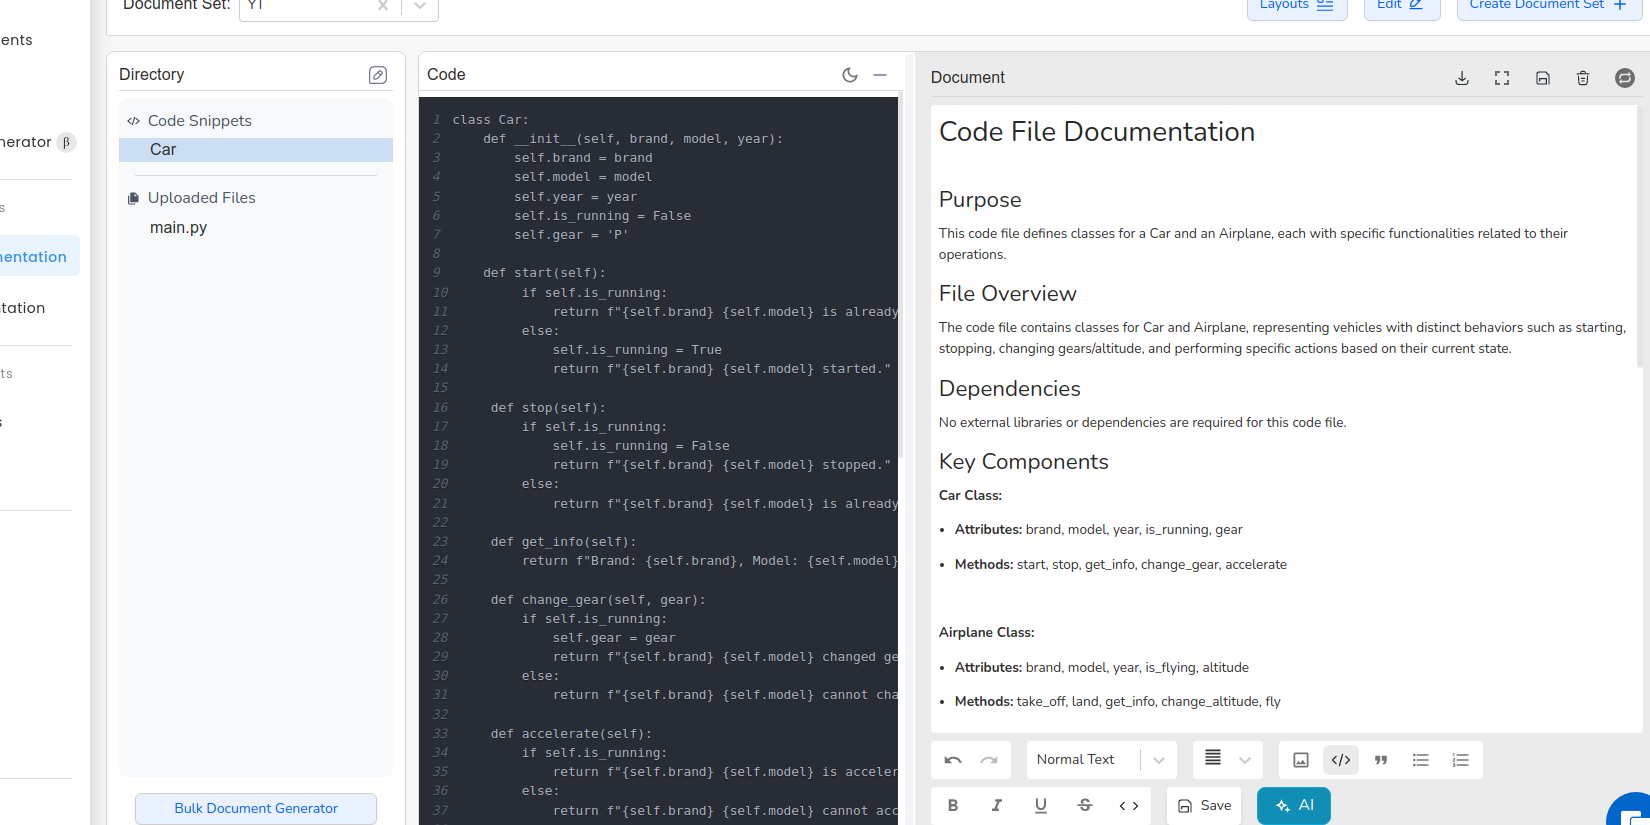The width and height of the screenshot is (1650, 825).
Task: Insert an image using the image icon
Action: (x=1300, y=760)
